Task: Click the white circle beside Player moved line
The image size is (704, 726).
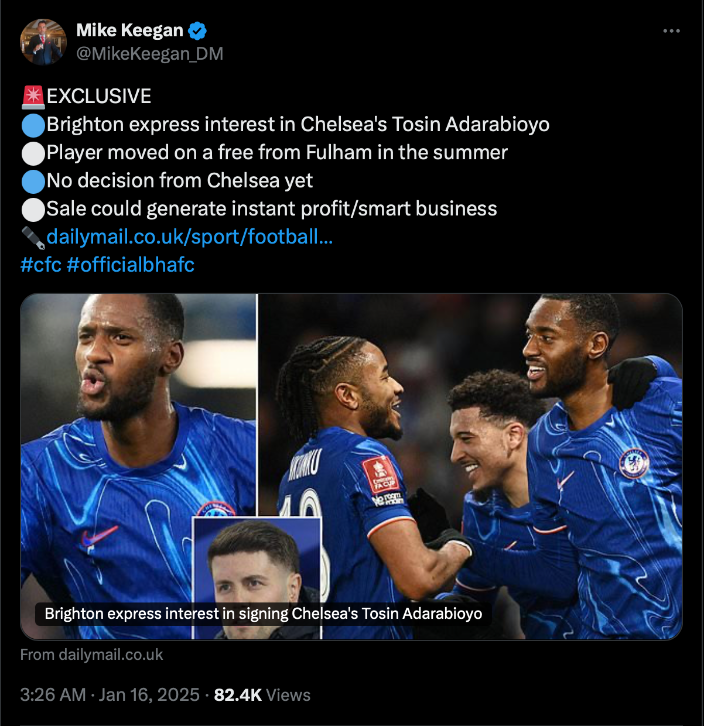Action: click(33, 153)
